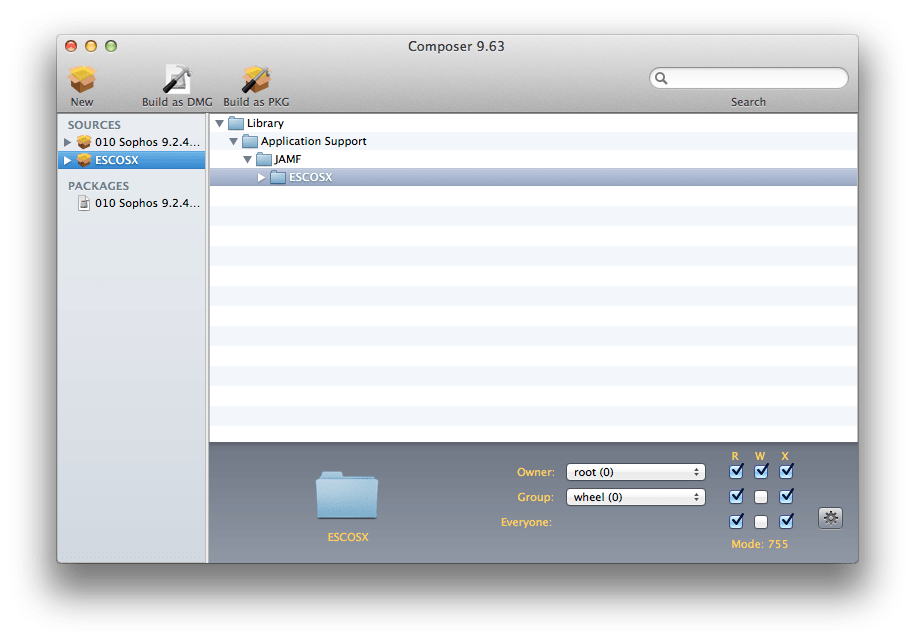Click the Build as DMG icon
The height and width of the screenshot is (642, 915).
177,79
